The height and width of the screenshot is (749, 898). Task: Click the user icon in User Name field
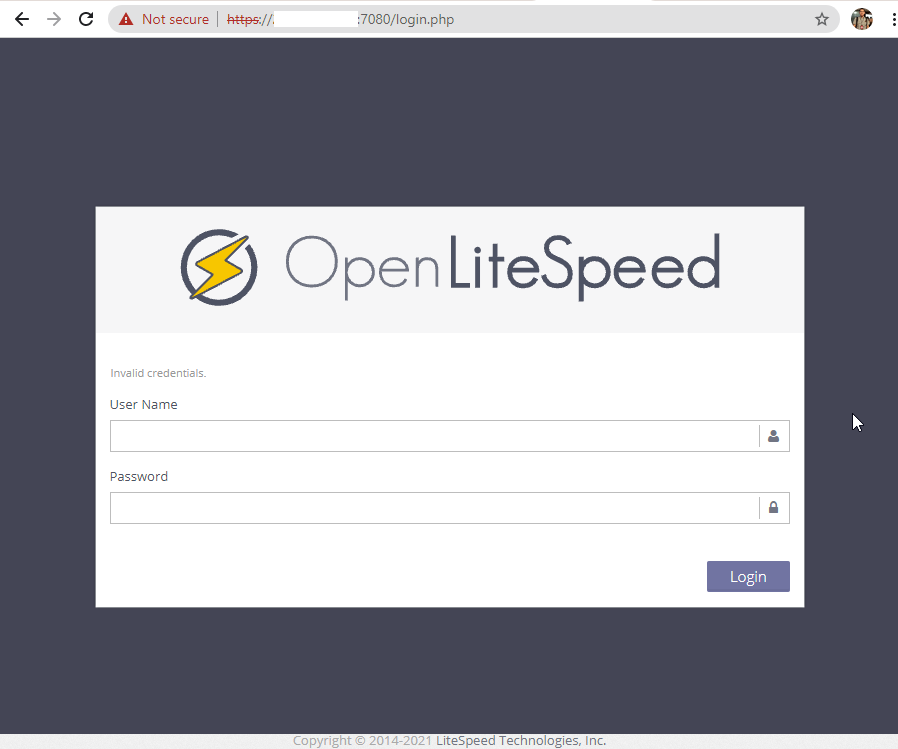pyautogui.click(x=773, y=436)
